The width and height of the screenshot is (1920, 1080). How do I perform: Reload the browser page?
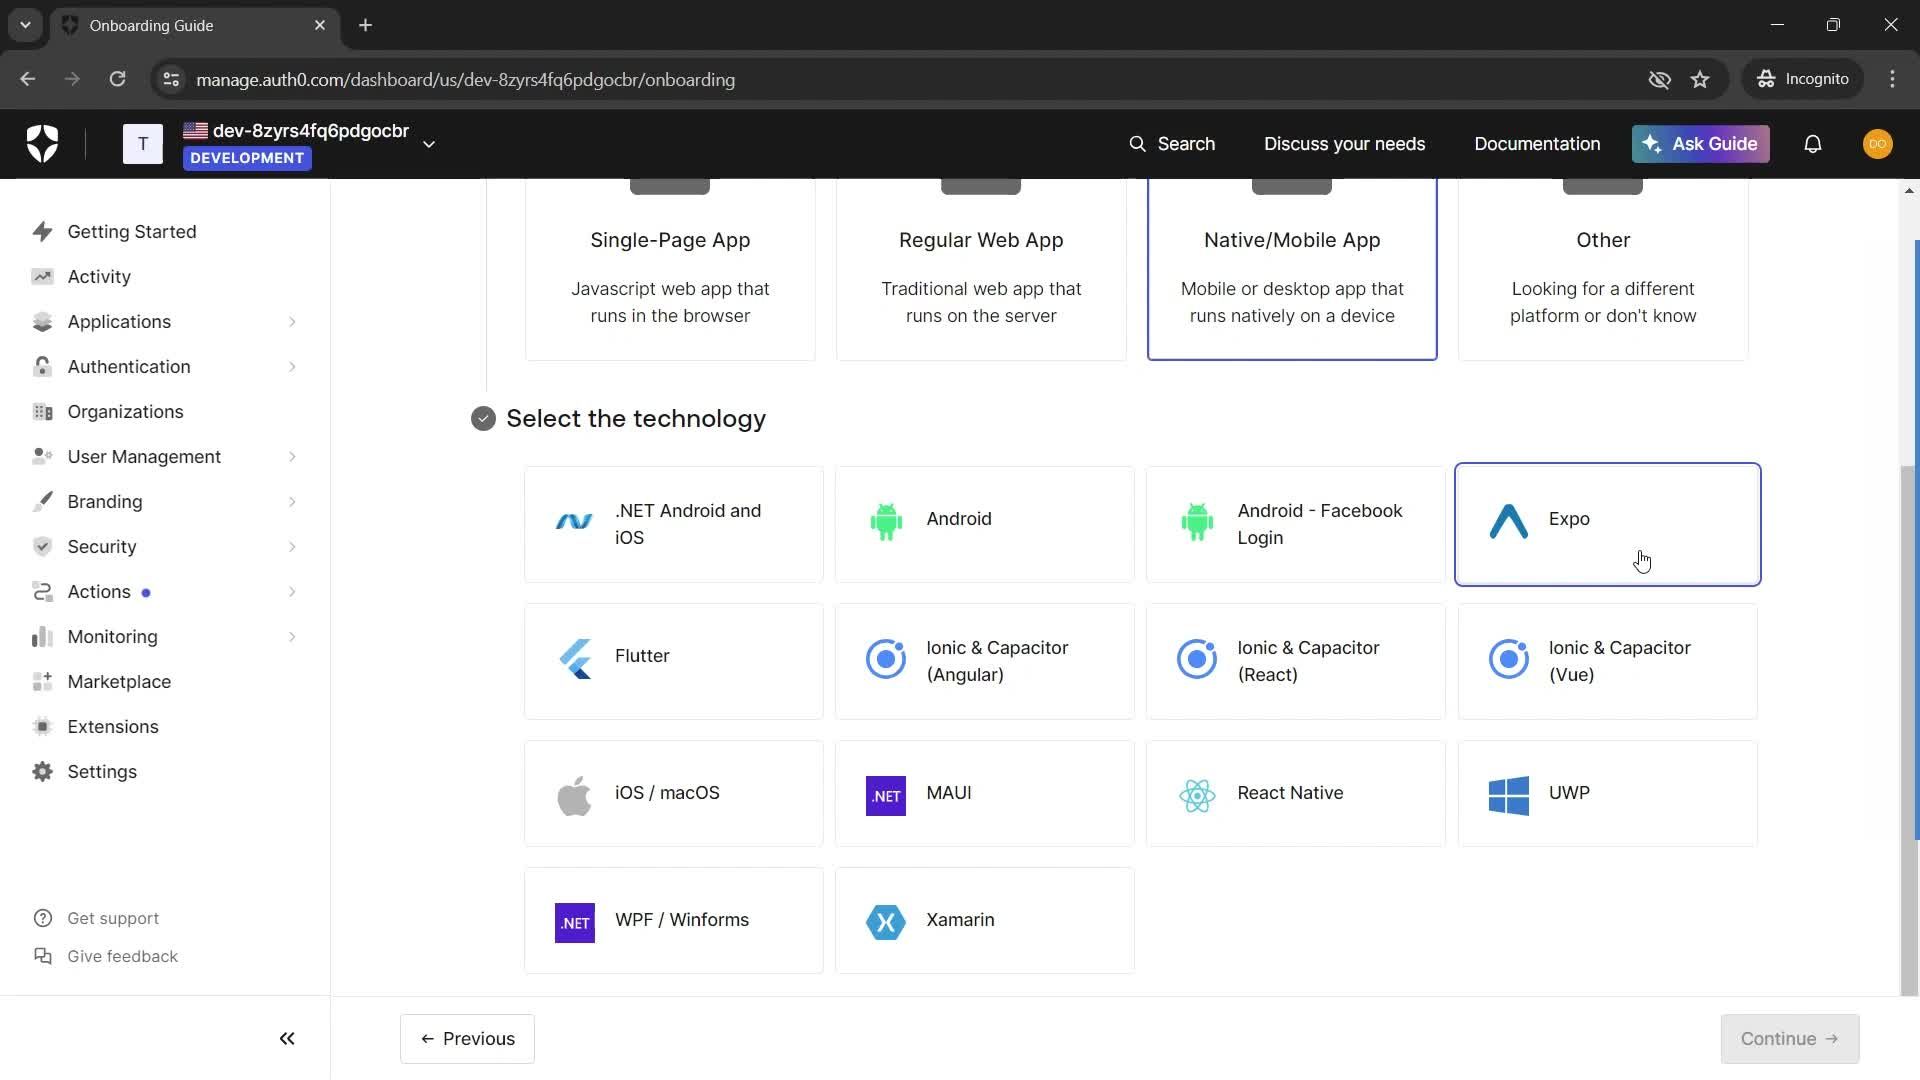(x=117, y=79)
